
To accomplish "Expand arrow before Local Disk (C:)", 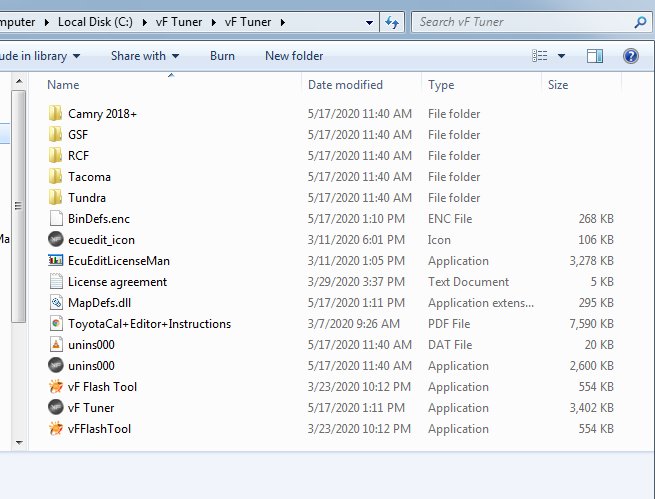I will 46,22.
